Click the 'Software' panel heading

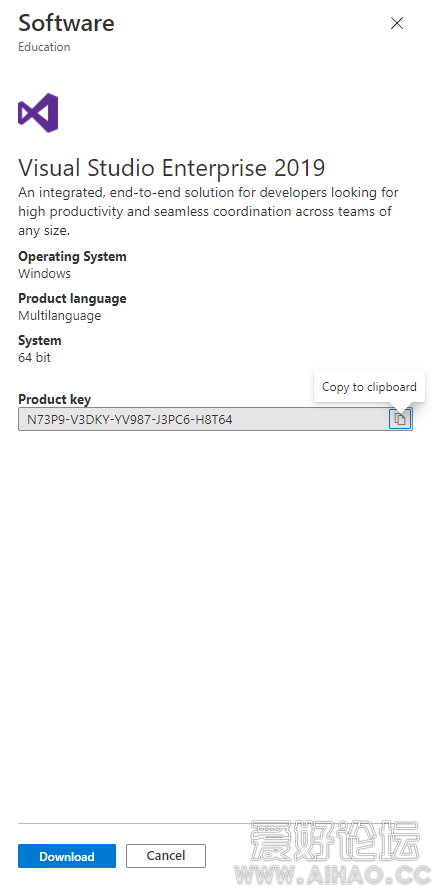pyautogui.click(x=66, y=23)
